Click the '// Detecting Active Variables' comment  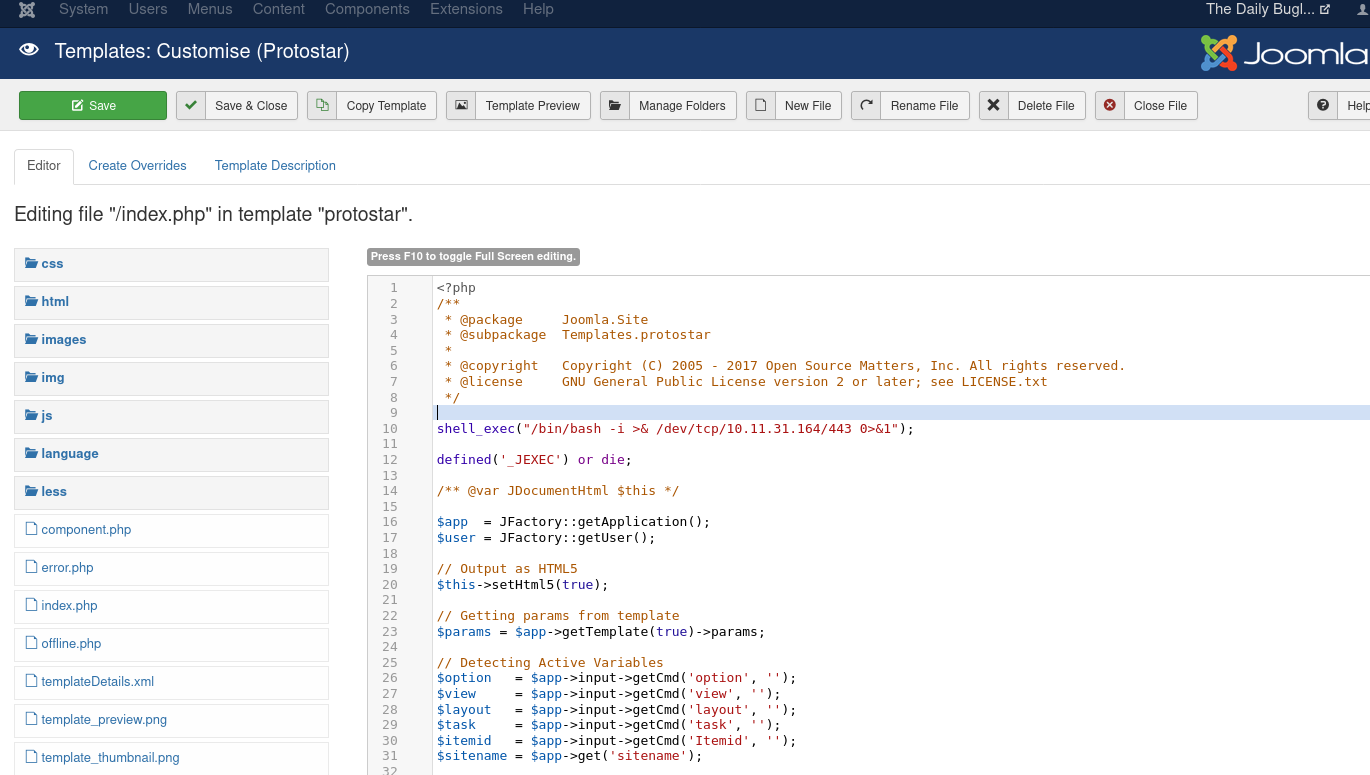[549, 663]
